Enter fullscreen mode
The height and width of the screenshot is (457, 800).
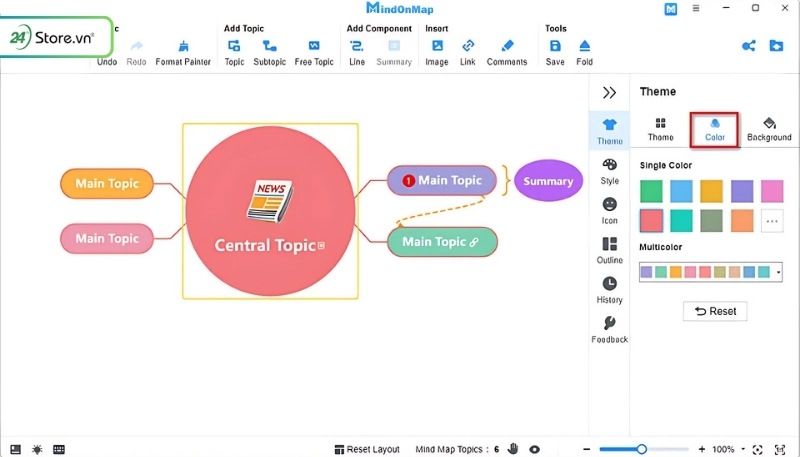[780, 449]
